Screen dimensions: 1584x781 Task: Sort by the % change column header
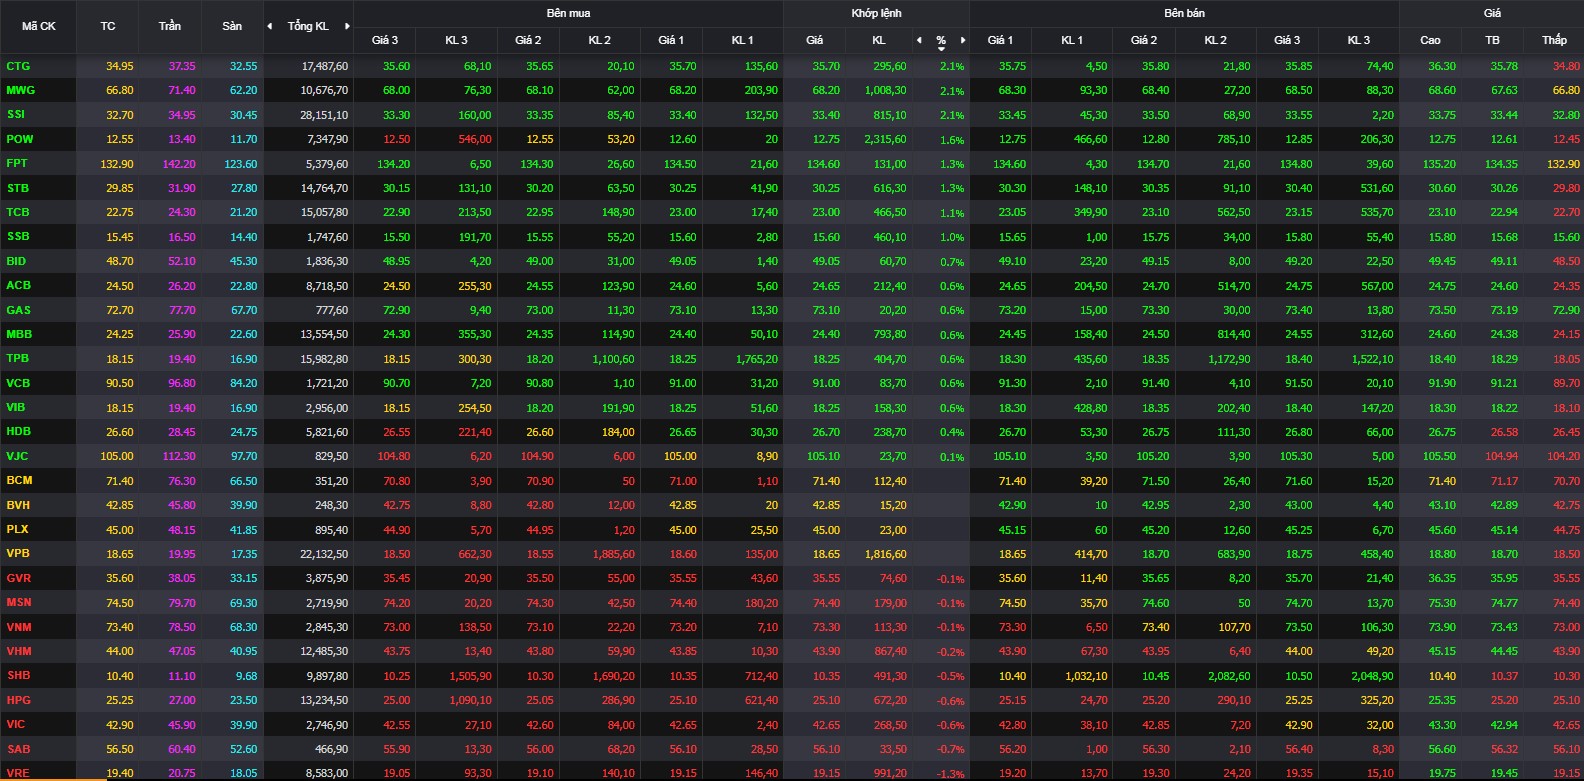click(941, 41)
